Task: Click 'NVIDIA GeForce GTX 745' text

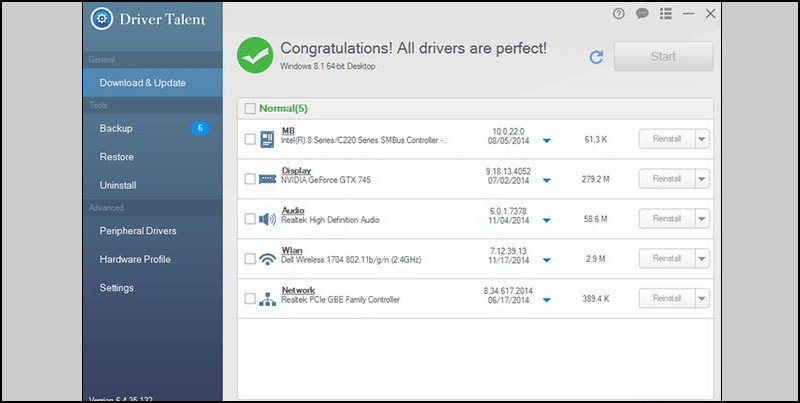Action: coord(326,180)
